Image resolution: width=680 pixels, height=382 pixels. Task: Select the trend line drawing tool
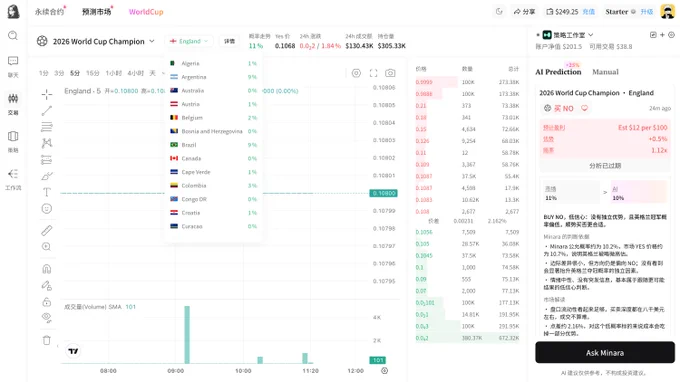pos(47,111)
